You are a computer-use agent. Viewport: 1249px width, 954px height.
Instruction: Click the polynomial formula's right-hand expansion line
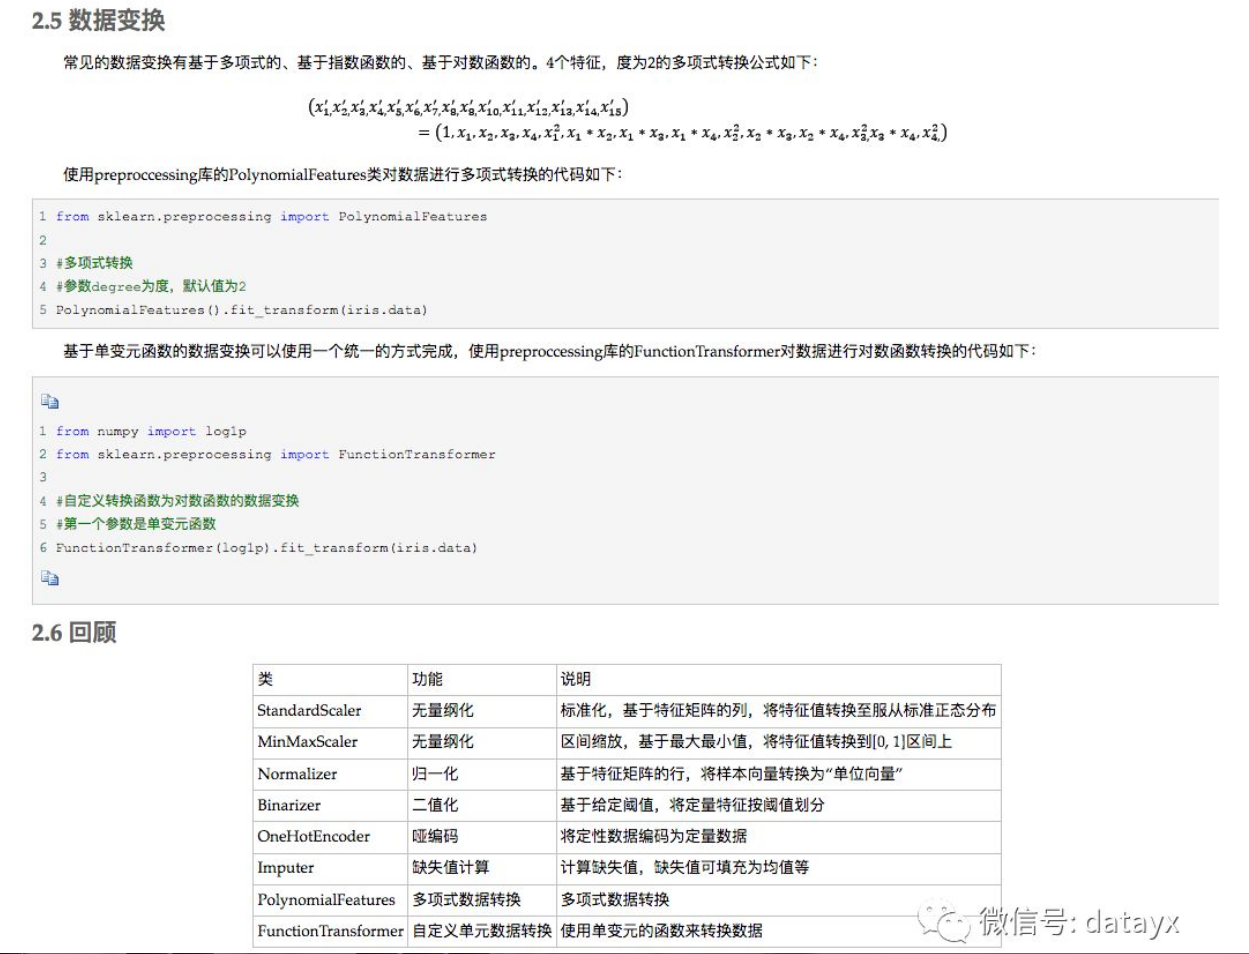tap(682, 133)
